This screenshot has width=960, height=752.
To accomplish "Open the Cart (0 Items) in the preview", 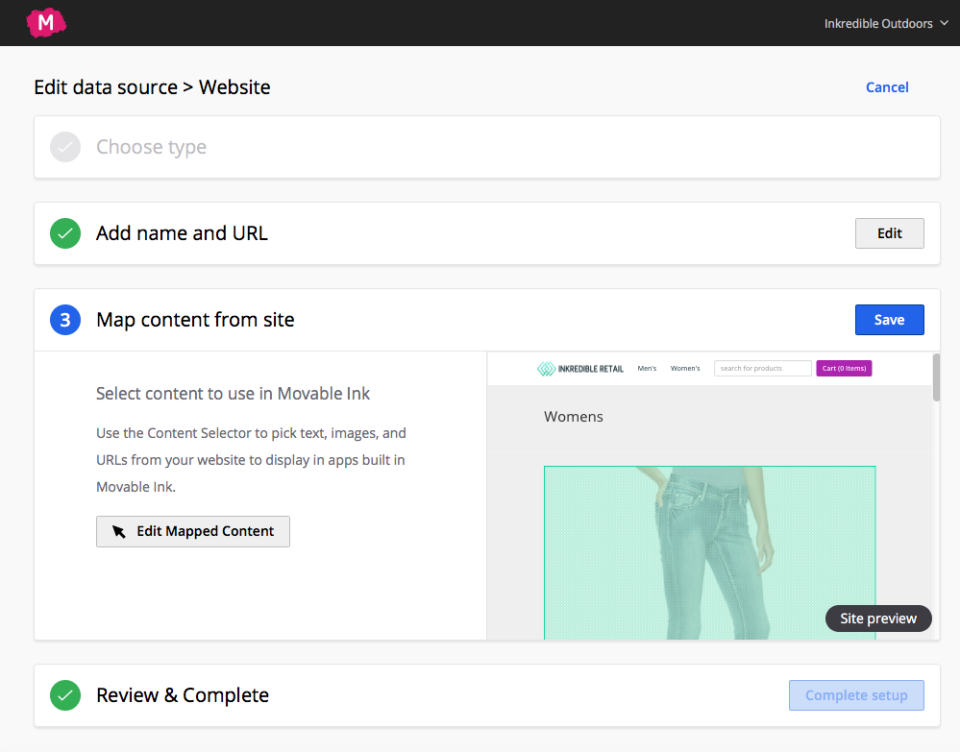I will tap(844, 369).
